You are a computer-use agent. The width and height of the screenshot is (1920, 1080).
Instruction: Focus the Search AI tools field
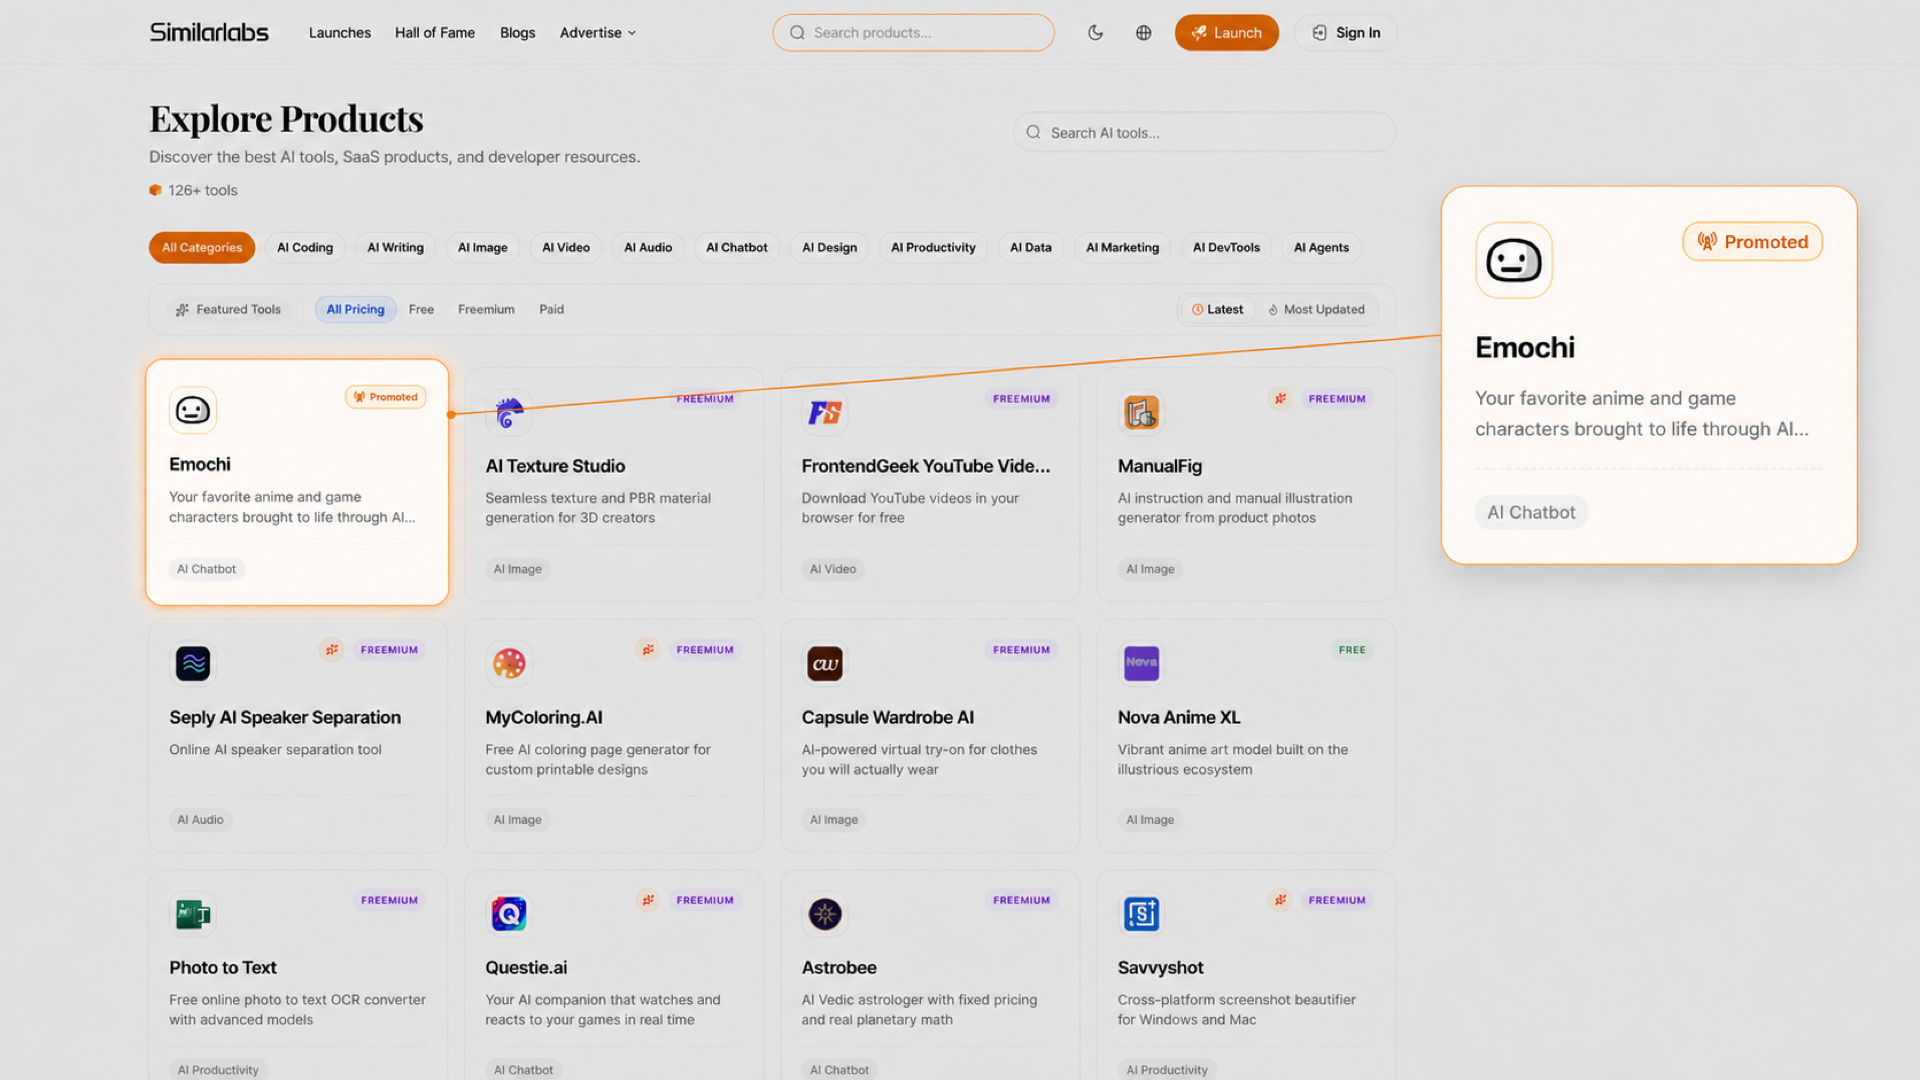coord(1204,132)
